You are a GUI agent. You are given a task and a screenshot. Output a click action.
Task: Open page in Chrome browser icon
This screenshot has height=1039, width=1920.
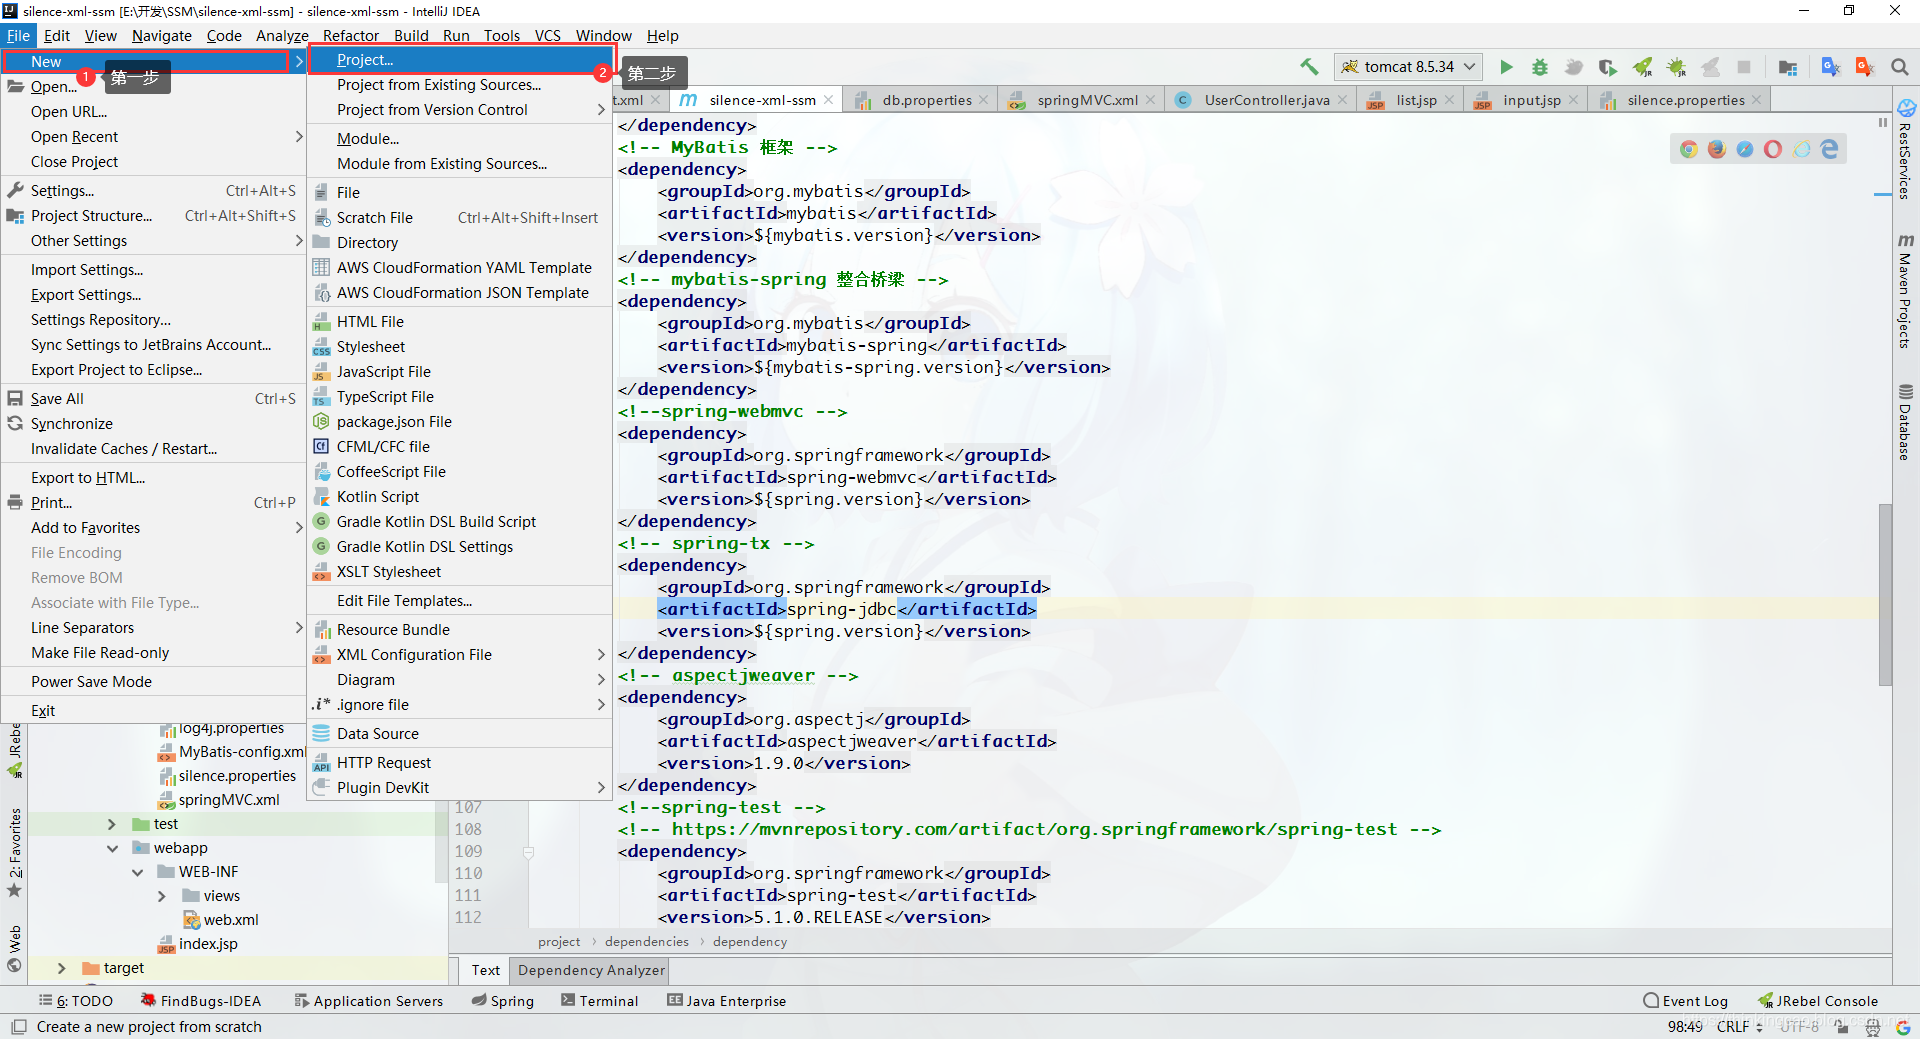[x=1689, y=149]
